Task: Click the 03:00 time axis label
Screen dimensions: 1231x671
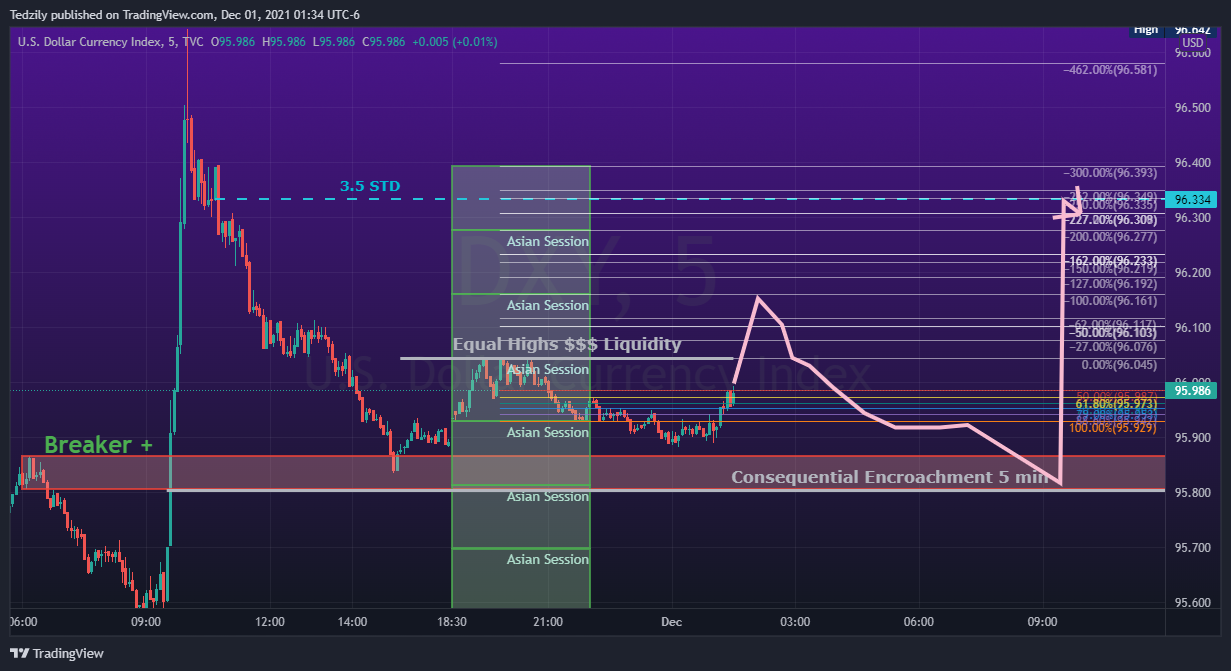Action: point(795,622)
